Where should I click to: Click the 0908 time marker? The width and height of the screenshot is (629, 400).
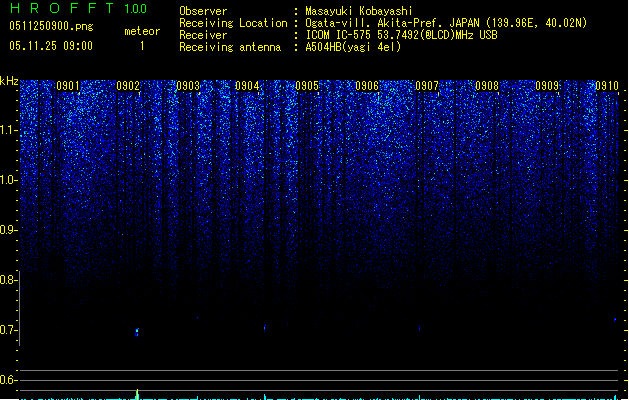pyautogui.click(x=487, y=85)
